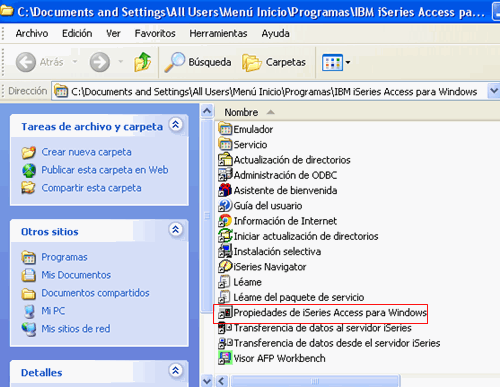Viewport: 500px width, 387px height.
Task: Click the Instalación selectiva icon
Action: (225, 251)
